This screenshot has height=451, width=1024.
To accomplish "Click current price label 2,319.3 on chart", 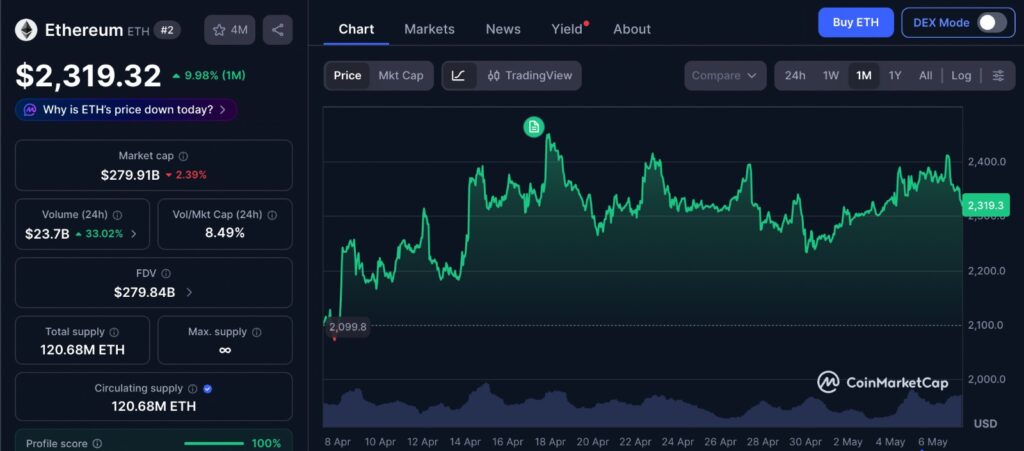I will 985,206.
